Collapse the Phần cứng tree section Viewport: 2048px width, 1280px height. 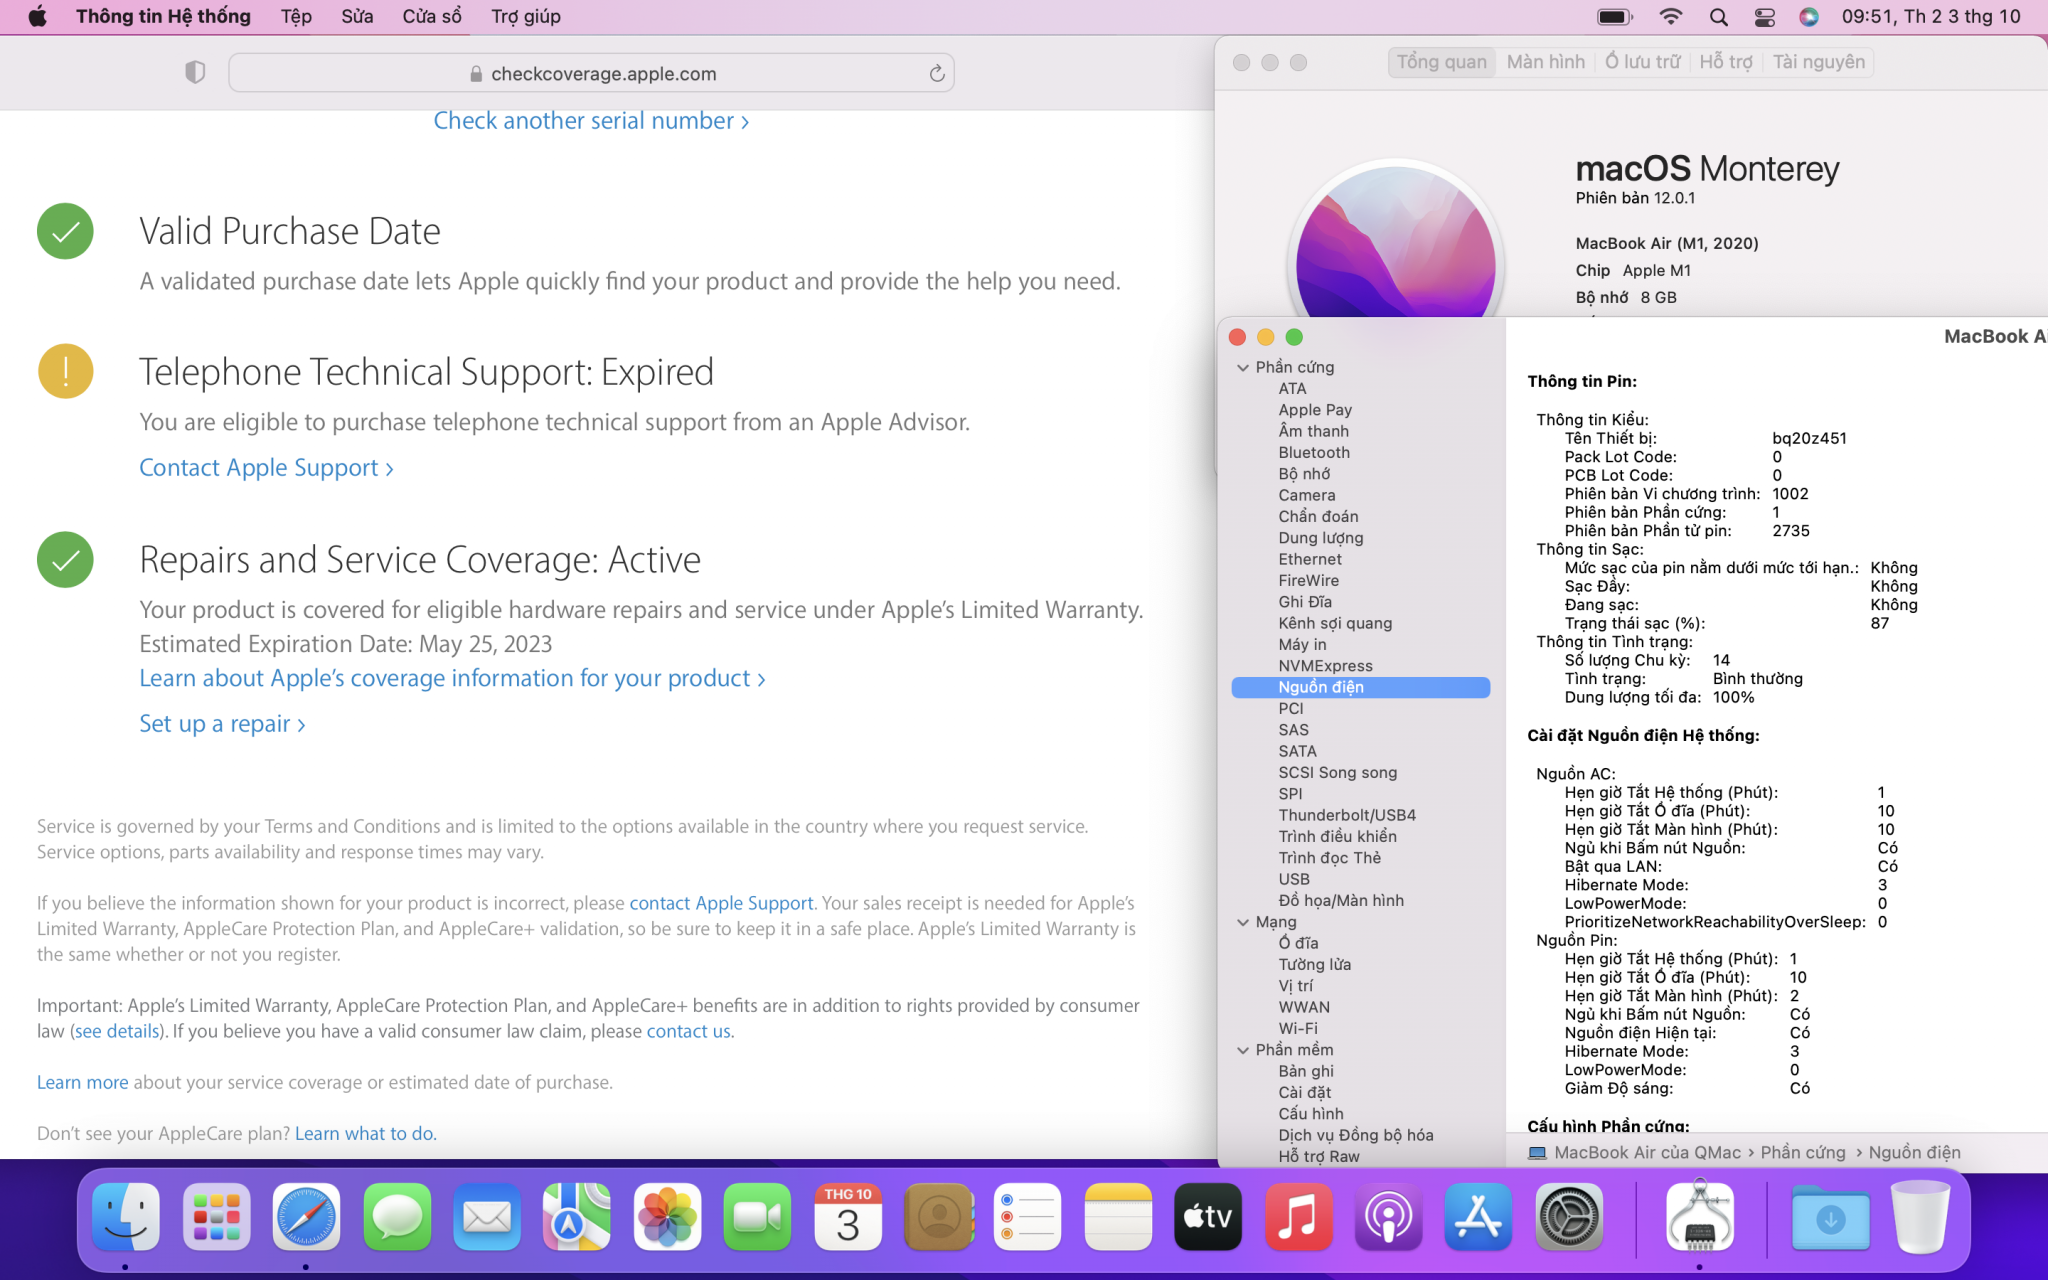tap(1243, 368)
